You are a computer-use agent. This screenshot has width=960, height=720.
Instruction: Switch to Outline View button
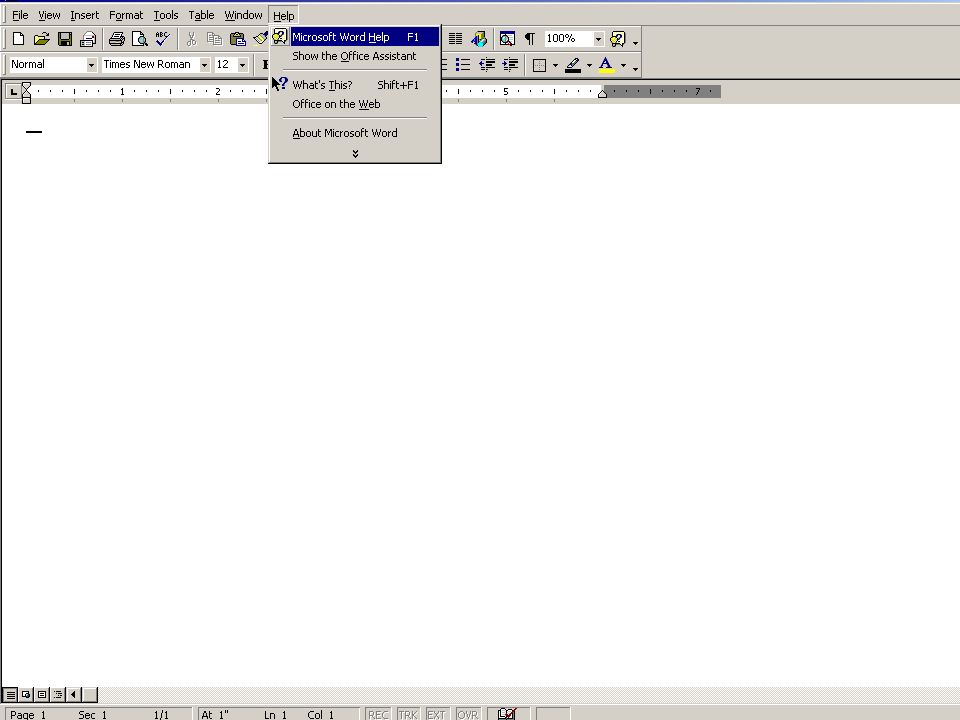tap(58, 694)
